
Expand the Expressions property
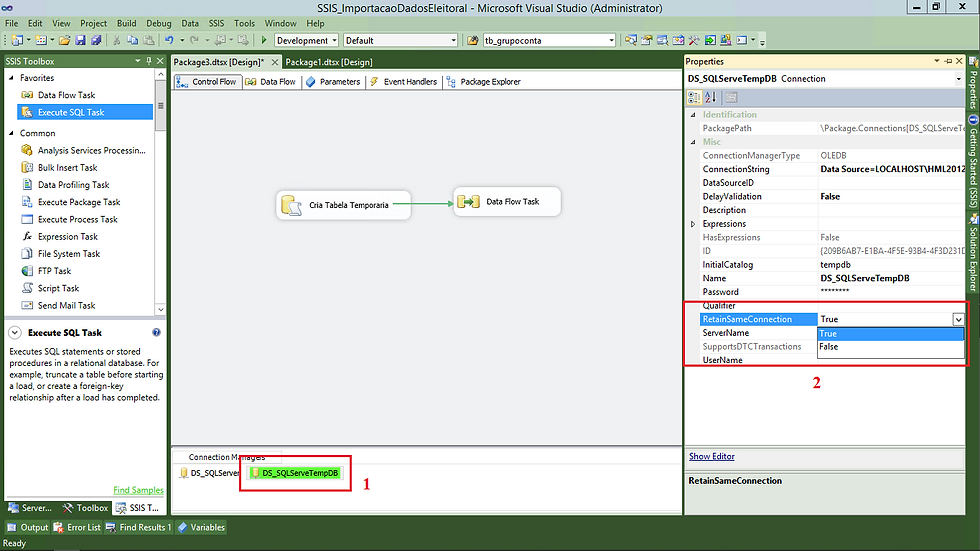pyautogui.click(x=692, y=224)
